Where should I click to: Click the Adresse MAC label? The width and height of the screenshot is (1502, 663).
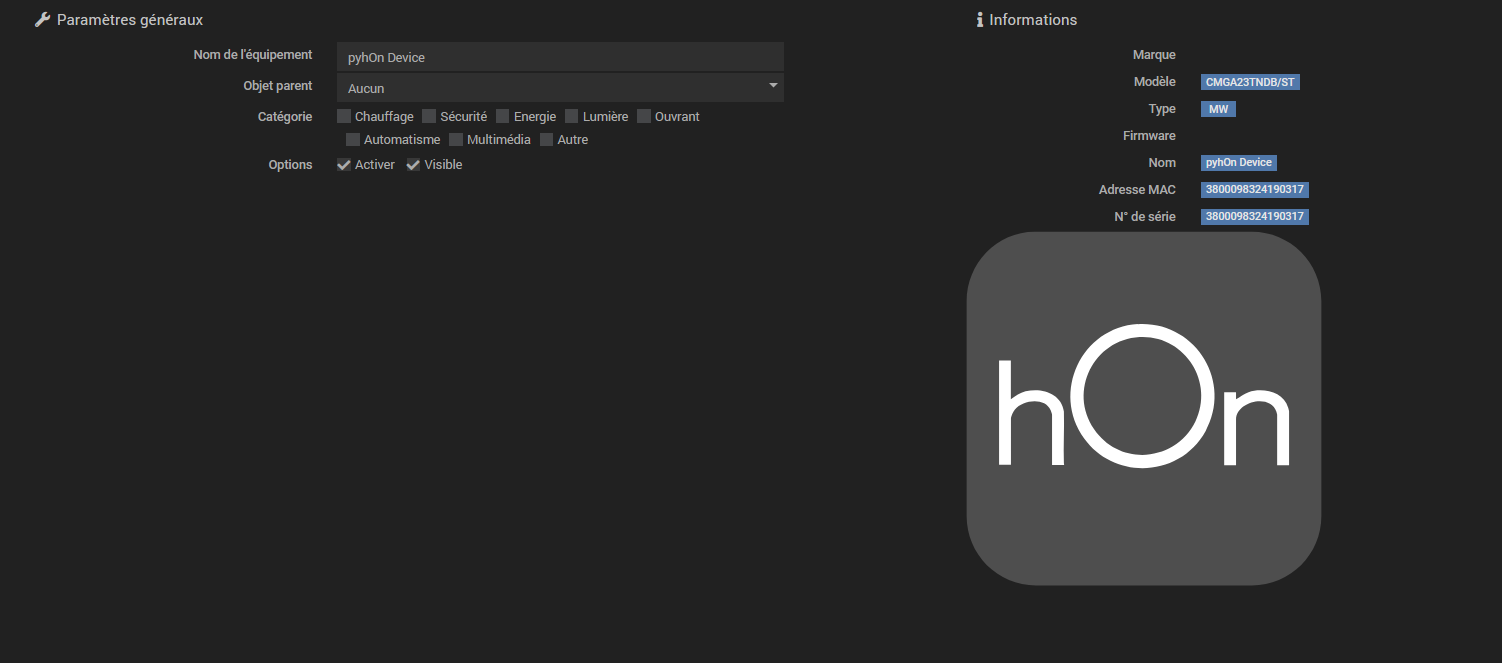point(1137,190)
